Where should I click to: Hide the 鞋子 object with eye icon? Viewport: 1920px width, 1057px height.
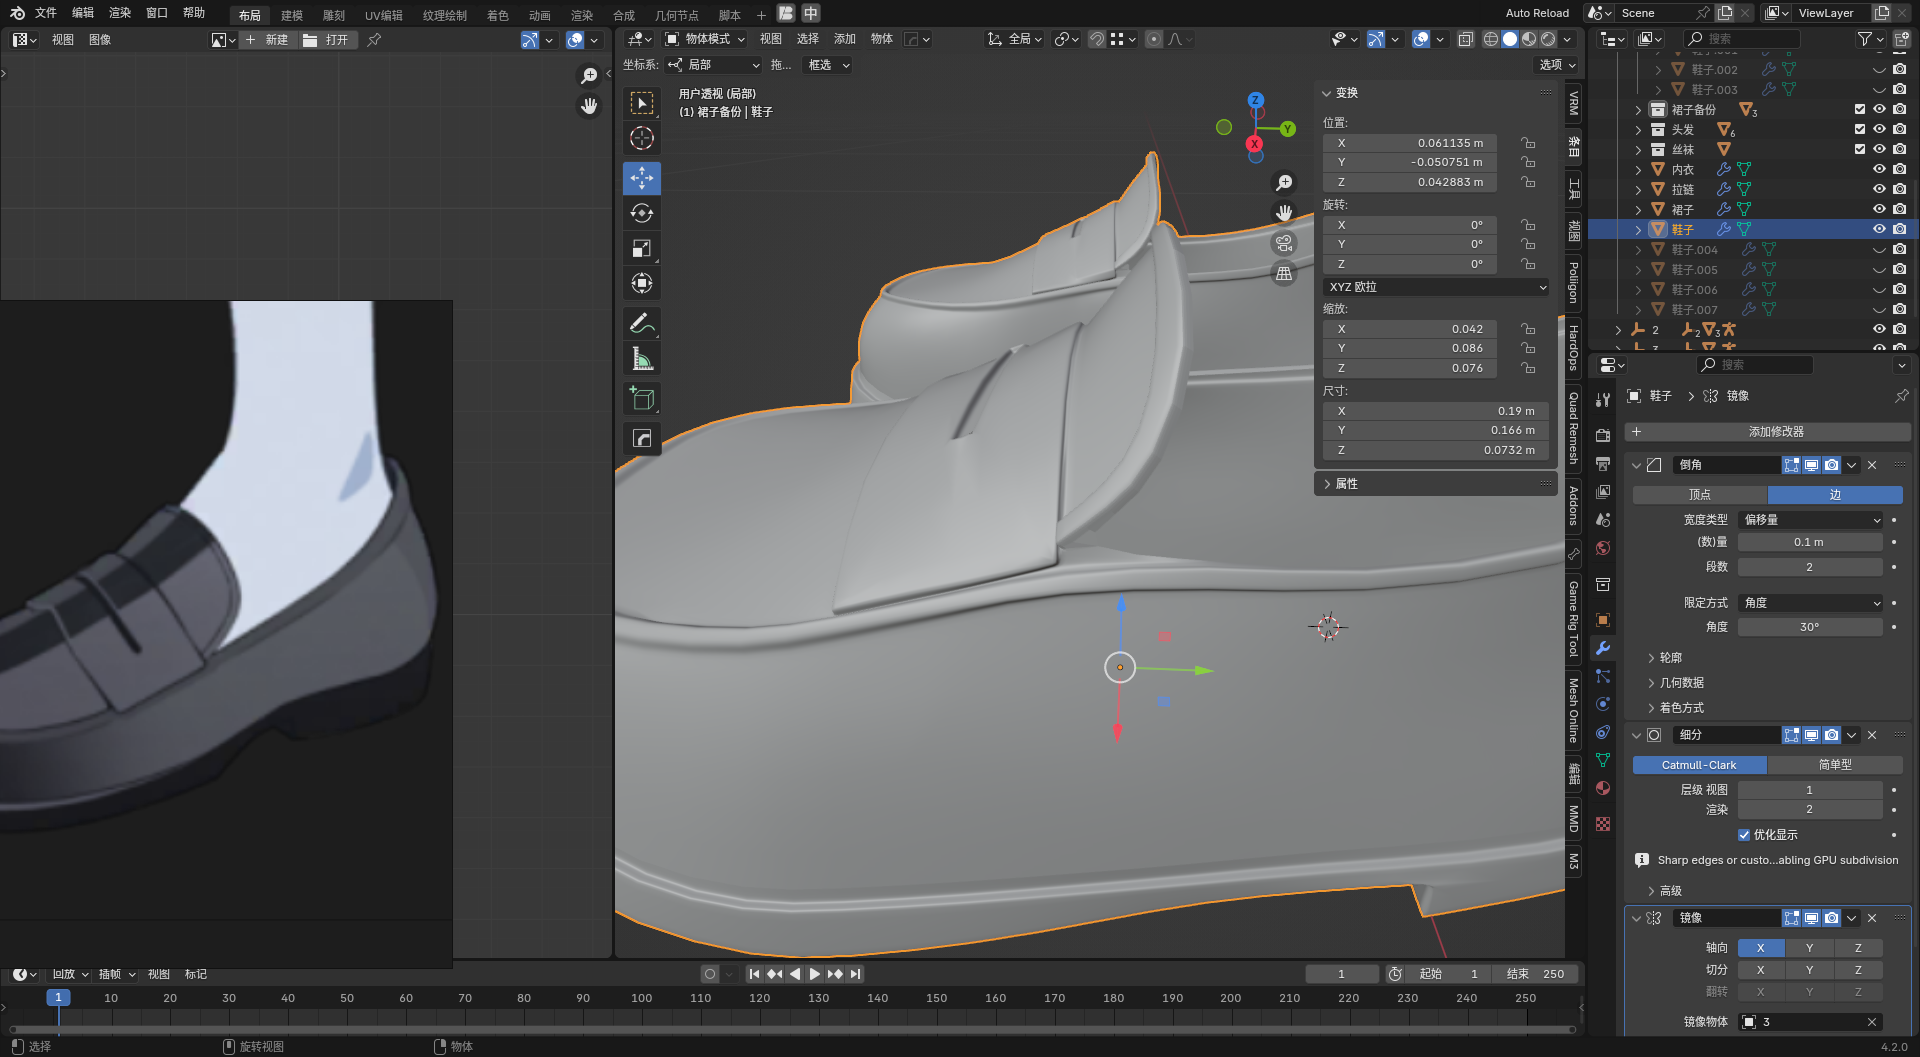[x=1879, y=229]
